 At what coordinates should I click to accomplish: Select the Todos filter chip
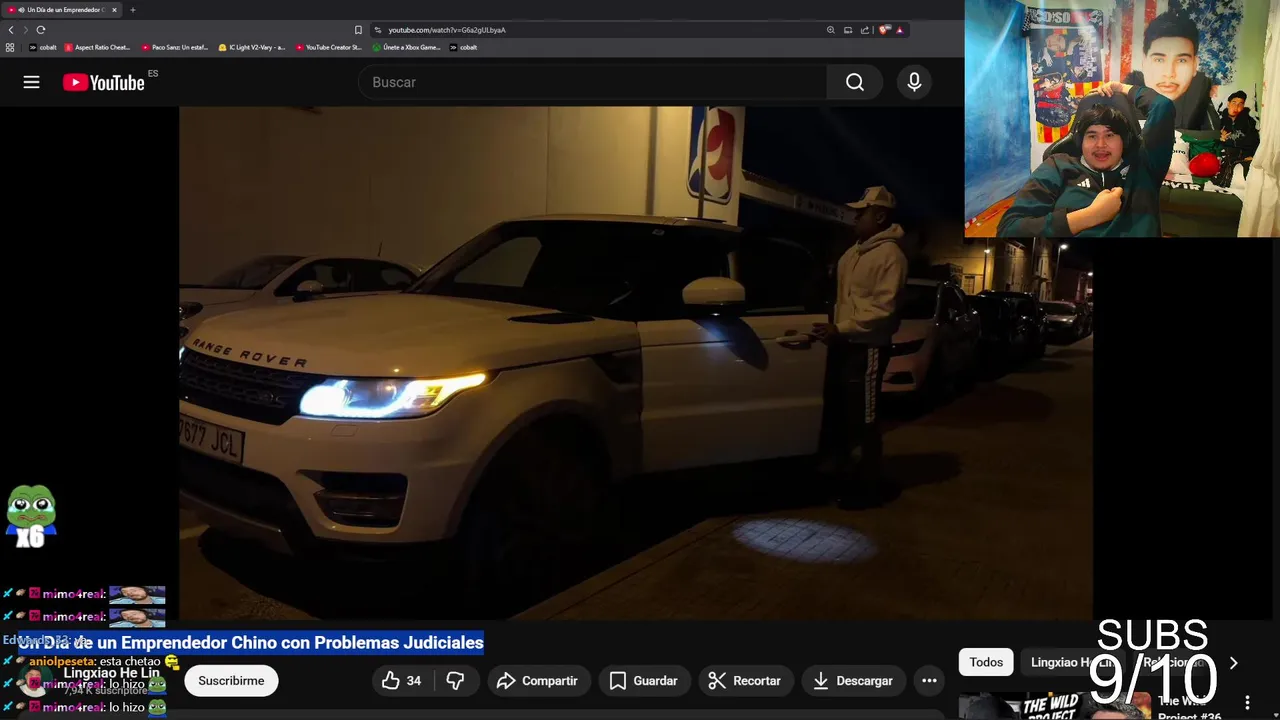(986, 662)
